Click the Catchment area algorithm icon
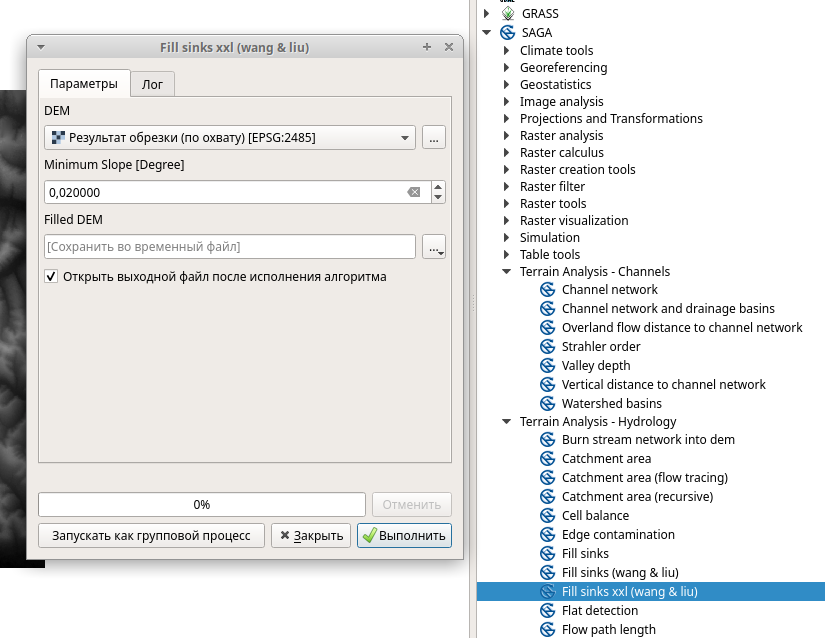This screenshot has width=825, height=638. point(547,459)
